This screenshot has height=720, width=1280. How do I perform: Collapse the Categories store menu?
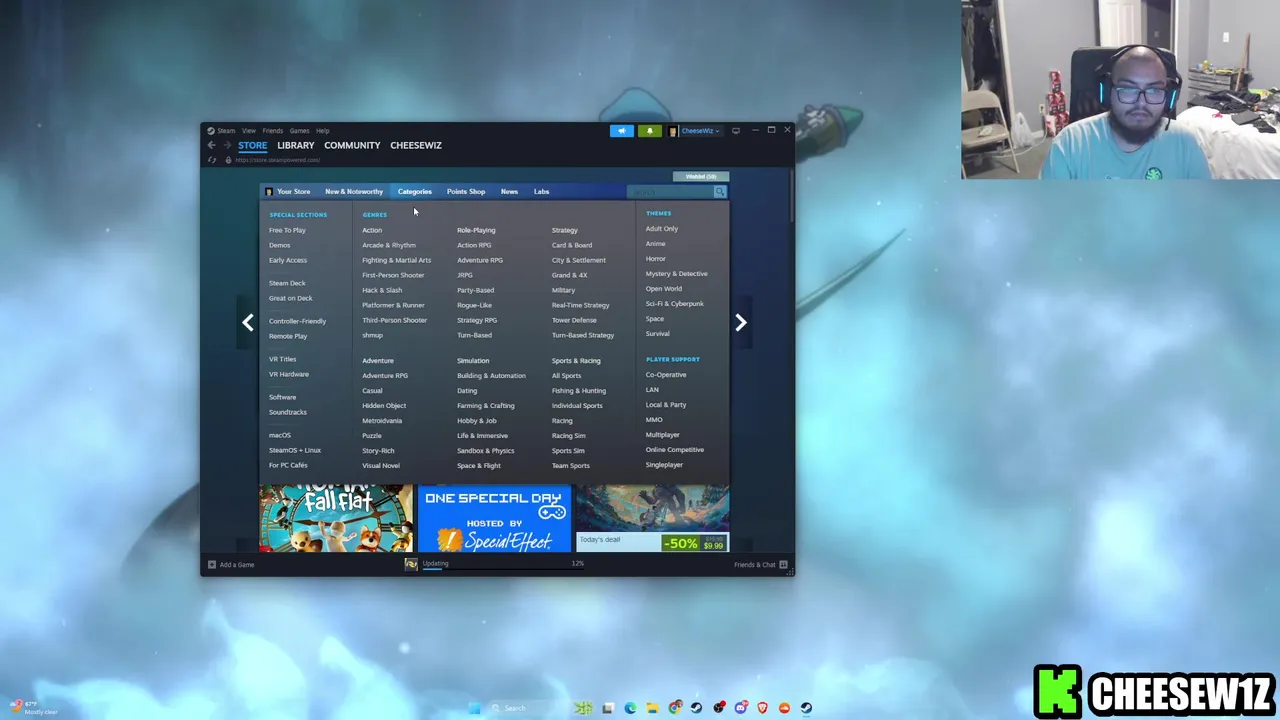click(415, 192)
